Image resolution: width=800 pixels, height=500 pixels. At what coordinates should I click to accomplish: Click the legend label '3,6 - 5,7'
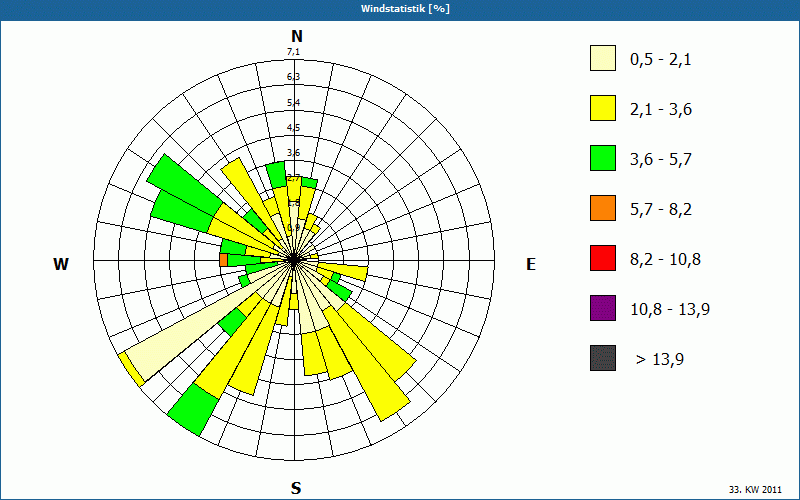(661, 160)
